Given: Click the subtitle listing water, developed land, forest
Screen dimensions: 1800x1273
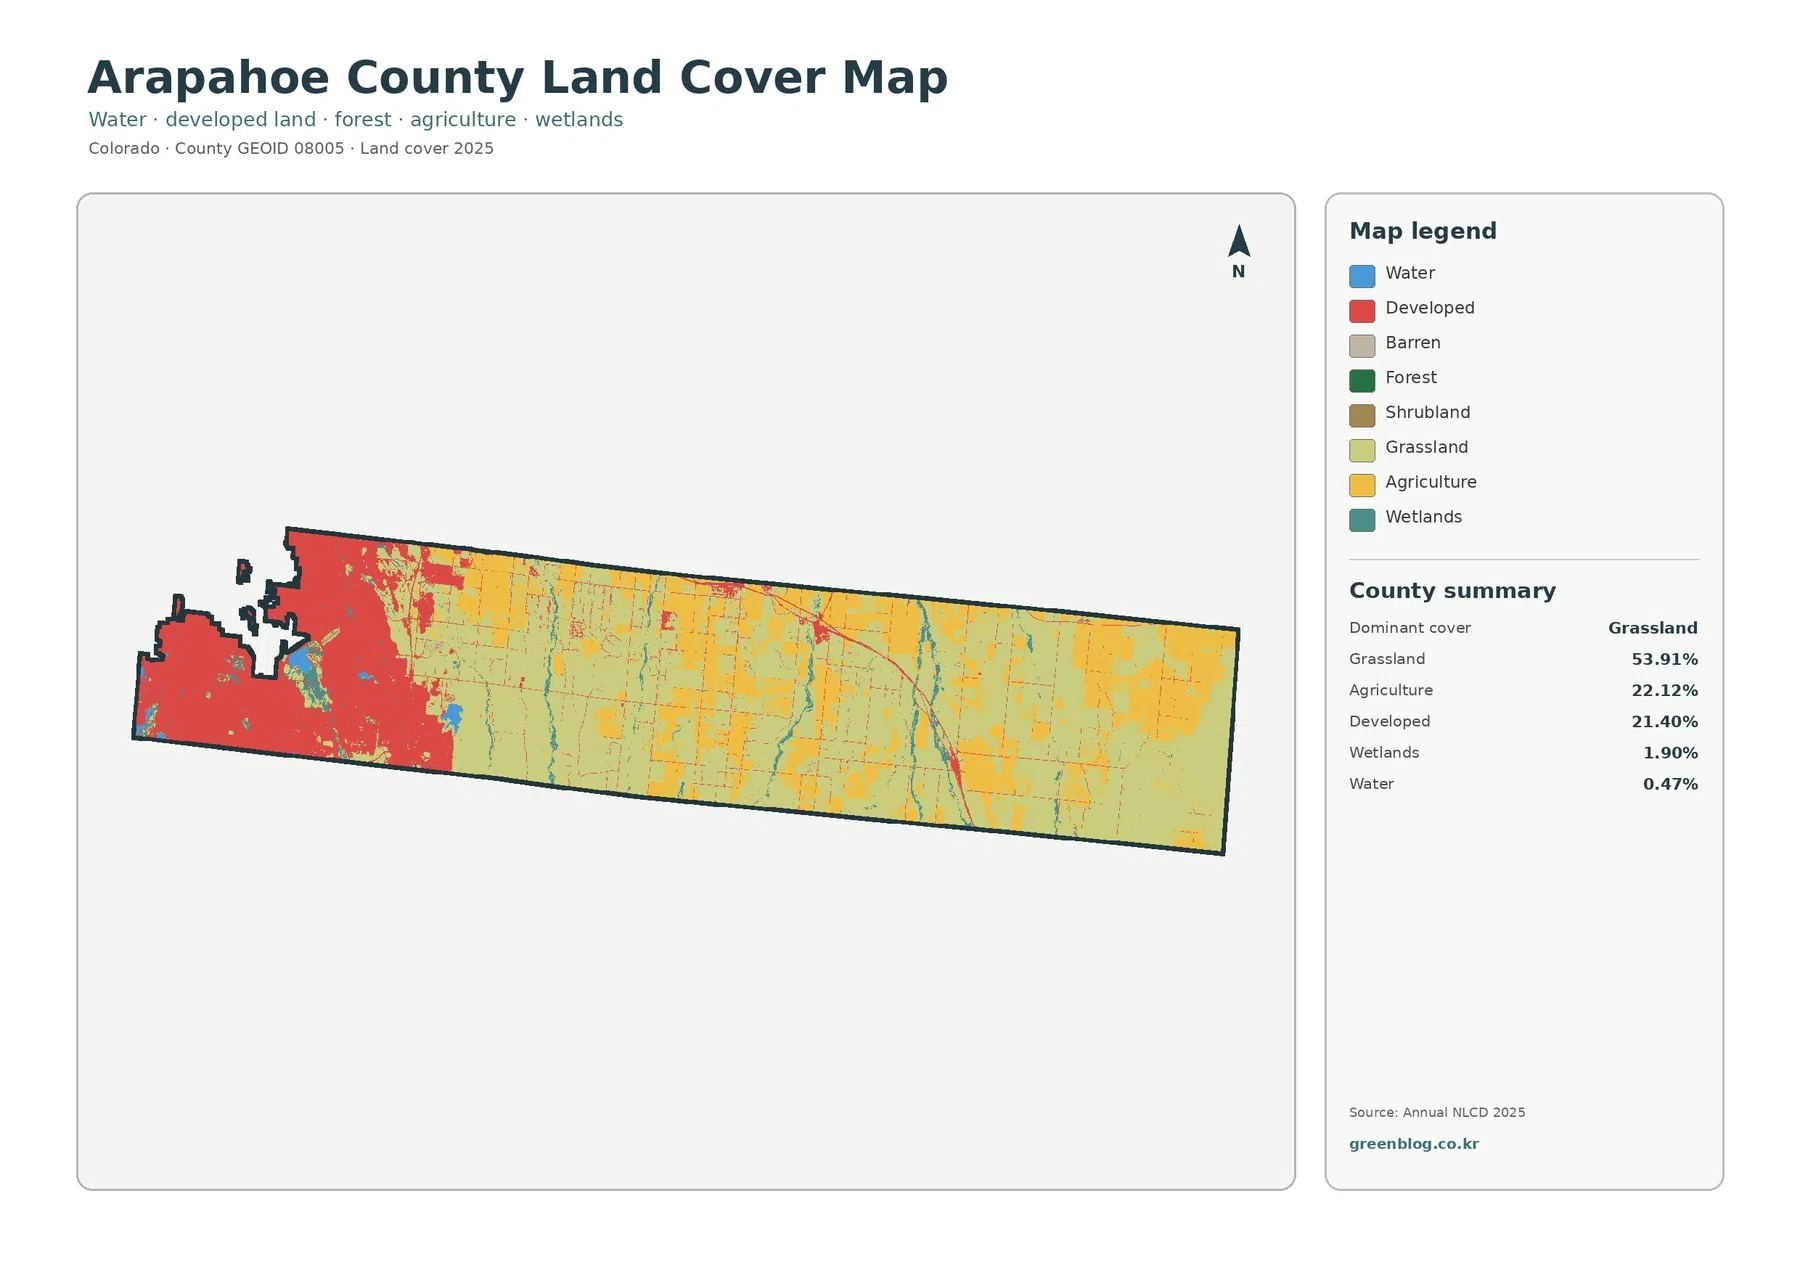Looking at the screenshot, I should [355, 120].
